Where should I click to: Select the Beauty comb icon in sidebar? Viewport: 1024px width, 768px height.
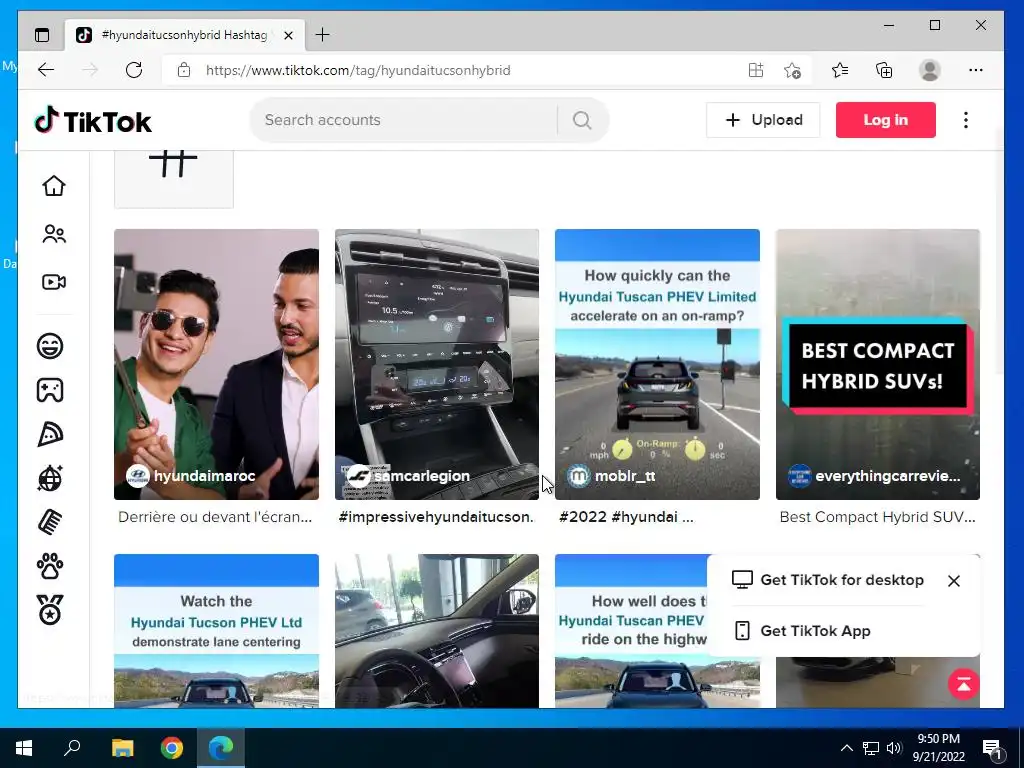coord(50,522)
